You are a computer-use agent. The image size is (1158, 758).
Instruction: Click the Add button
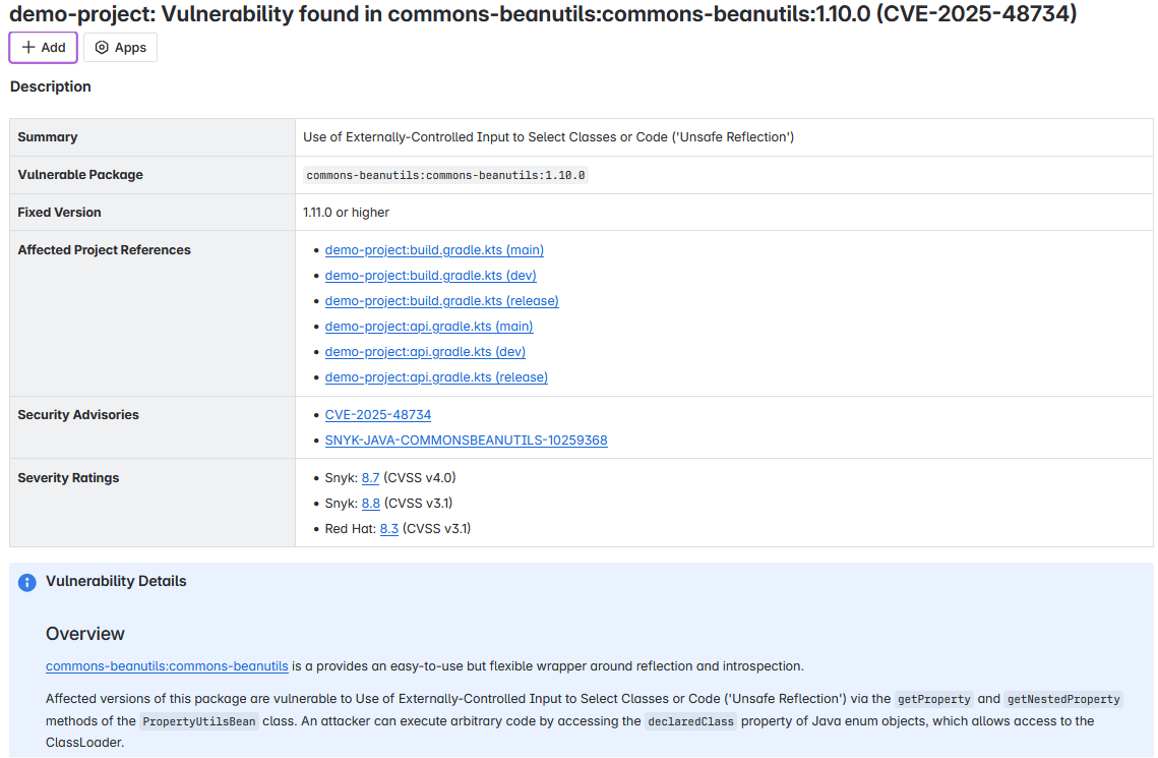click(x=43, y=47)
